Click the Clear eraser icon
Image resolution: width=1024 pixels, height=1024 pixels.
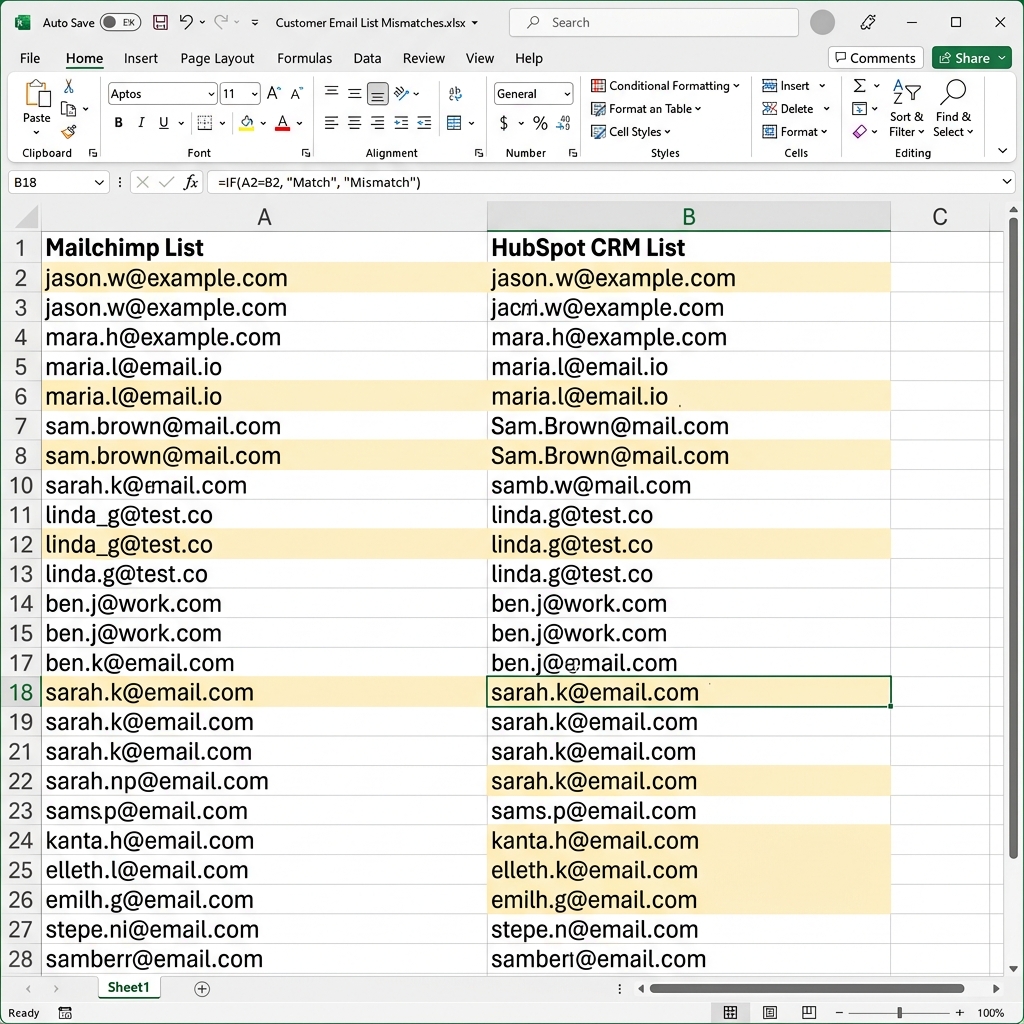(859, 132)
